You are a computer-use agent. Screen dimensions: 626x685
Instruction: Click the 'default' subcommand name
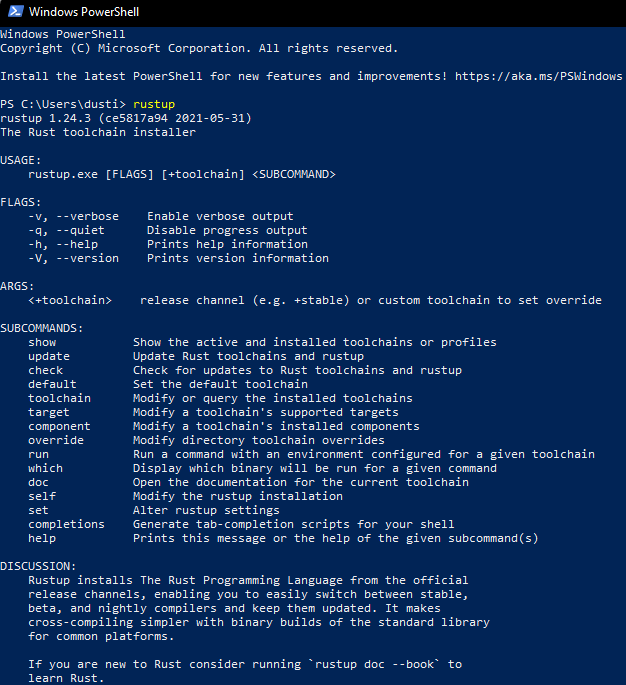(53, 384)
